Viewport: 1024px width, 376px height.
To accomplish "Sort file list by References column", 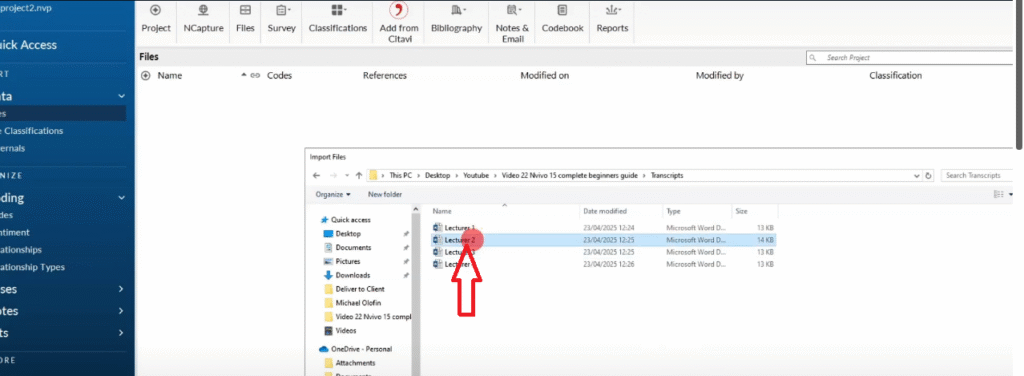I will tap(385, 76).
